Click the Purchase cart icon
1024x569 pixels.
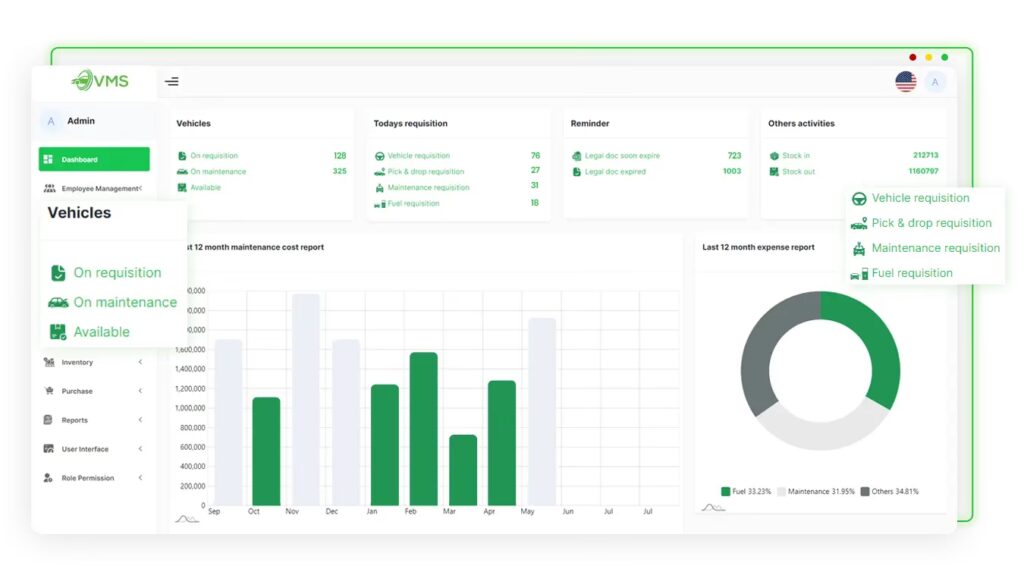(x=48, y=391)
